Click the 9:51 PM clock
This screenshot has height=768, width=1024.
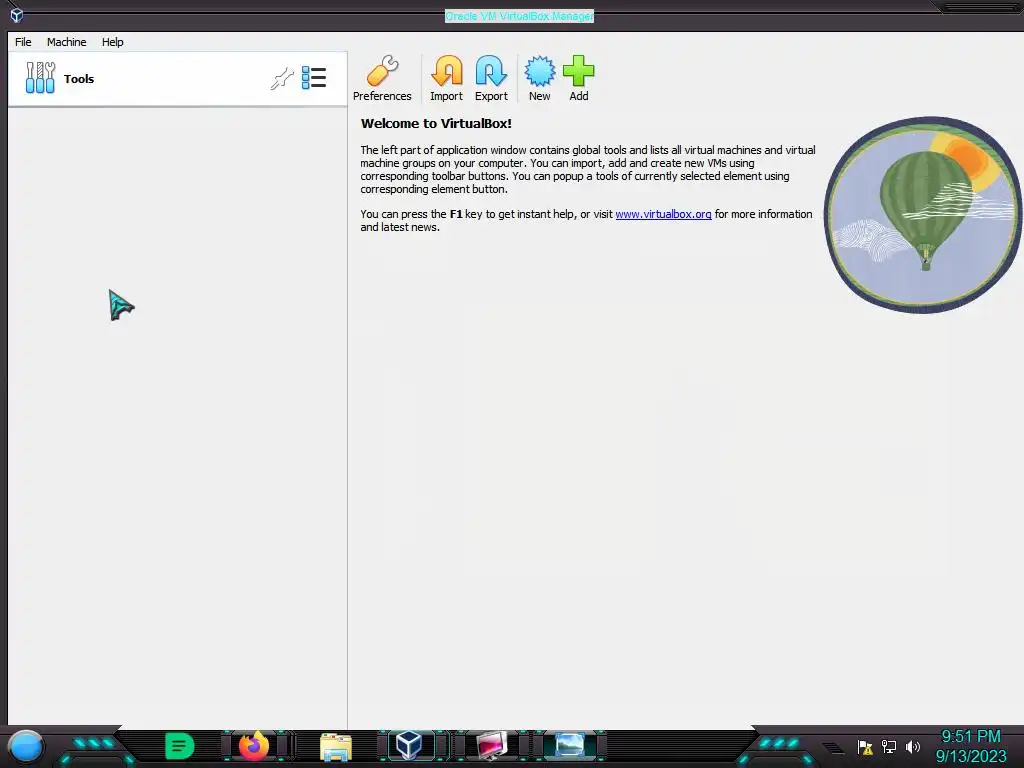(971, 736)
